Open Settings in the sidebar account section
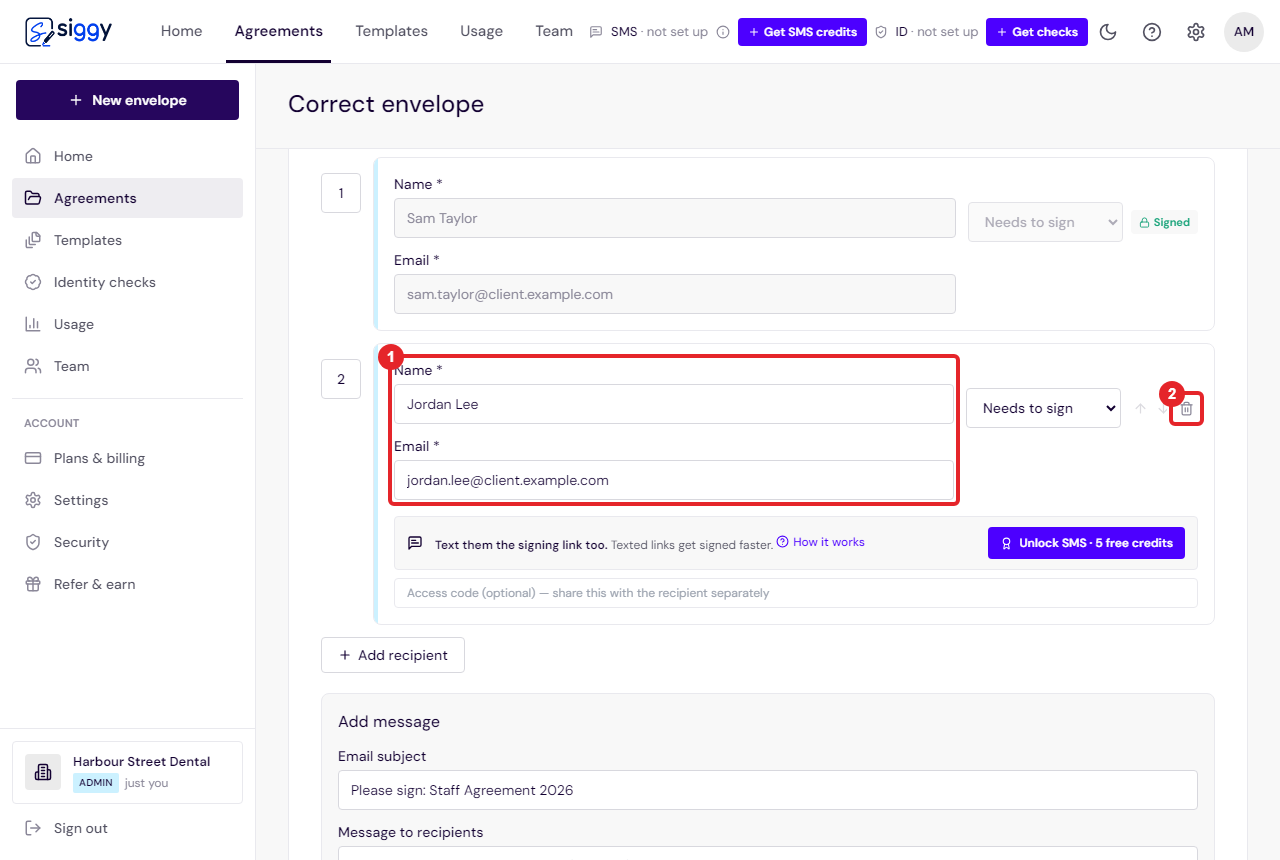 (x=127, y=500)
